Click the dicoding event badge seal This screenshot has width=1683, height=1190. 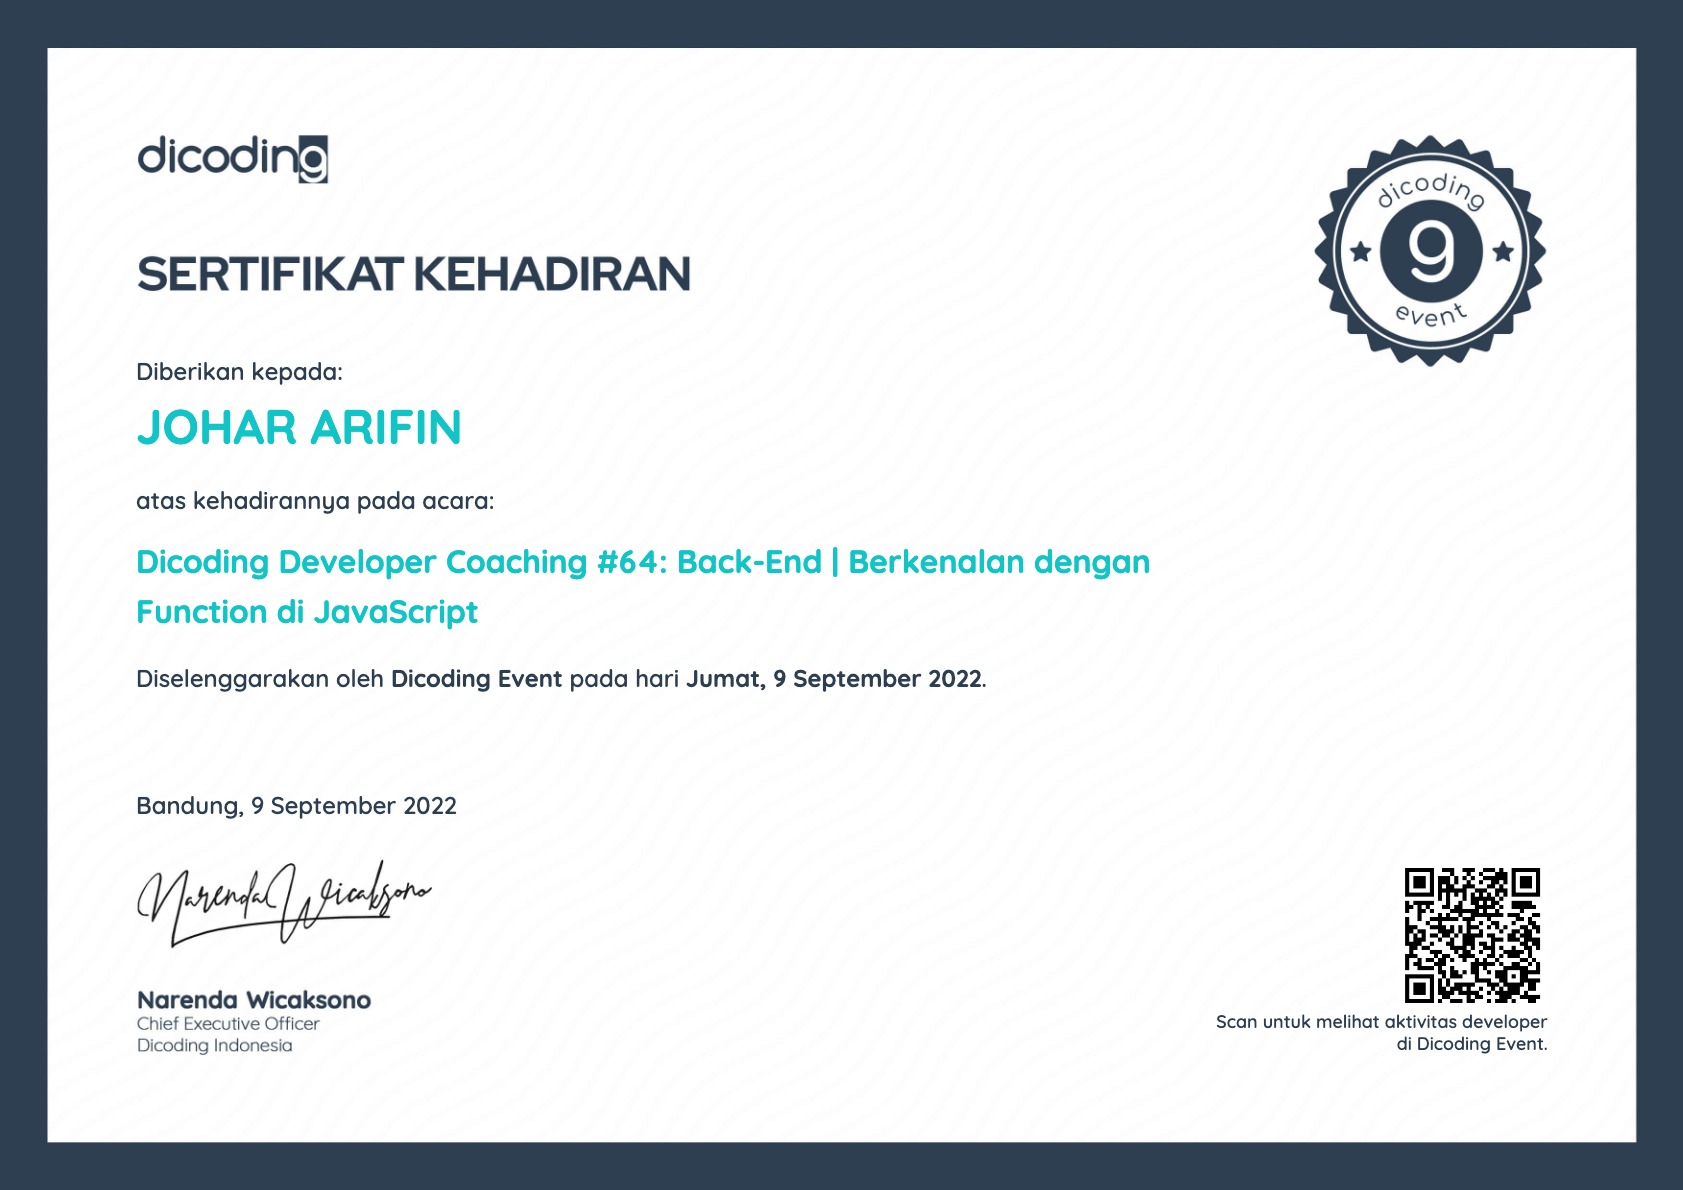[x=1430, y=251]
